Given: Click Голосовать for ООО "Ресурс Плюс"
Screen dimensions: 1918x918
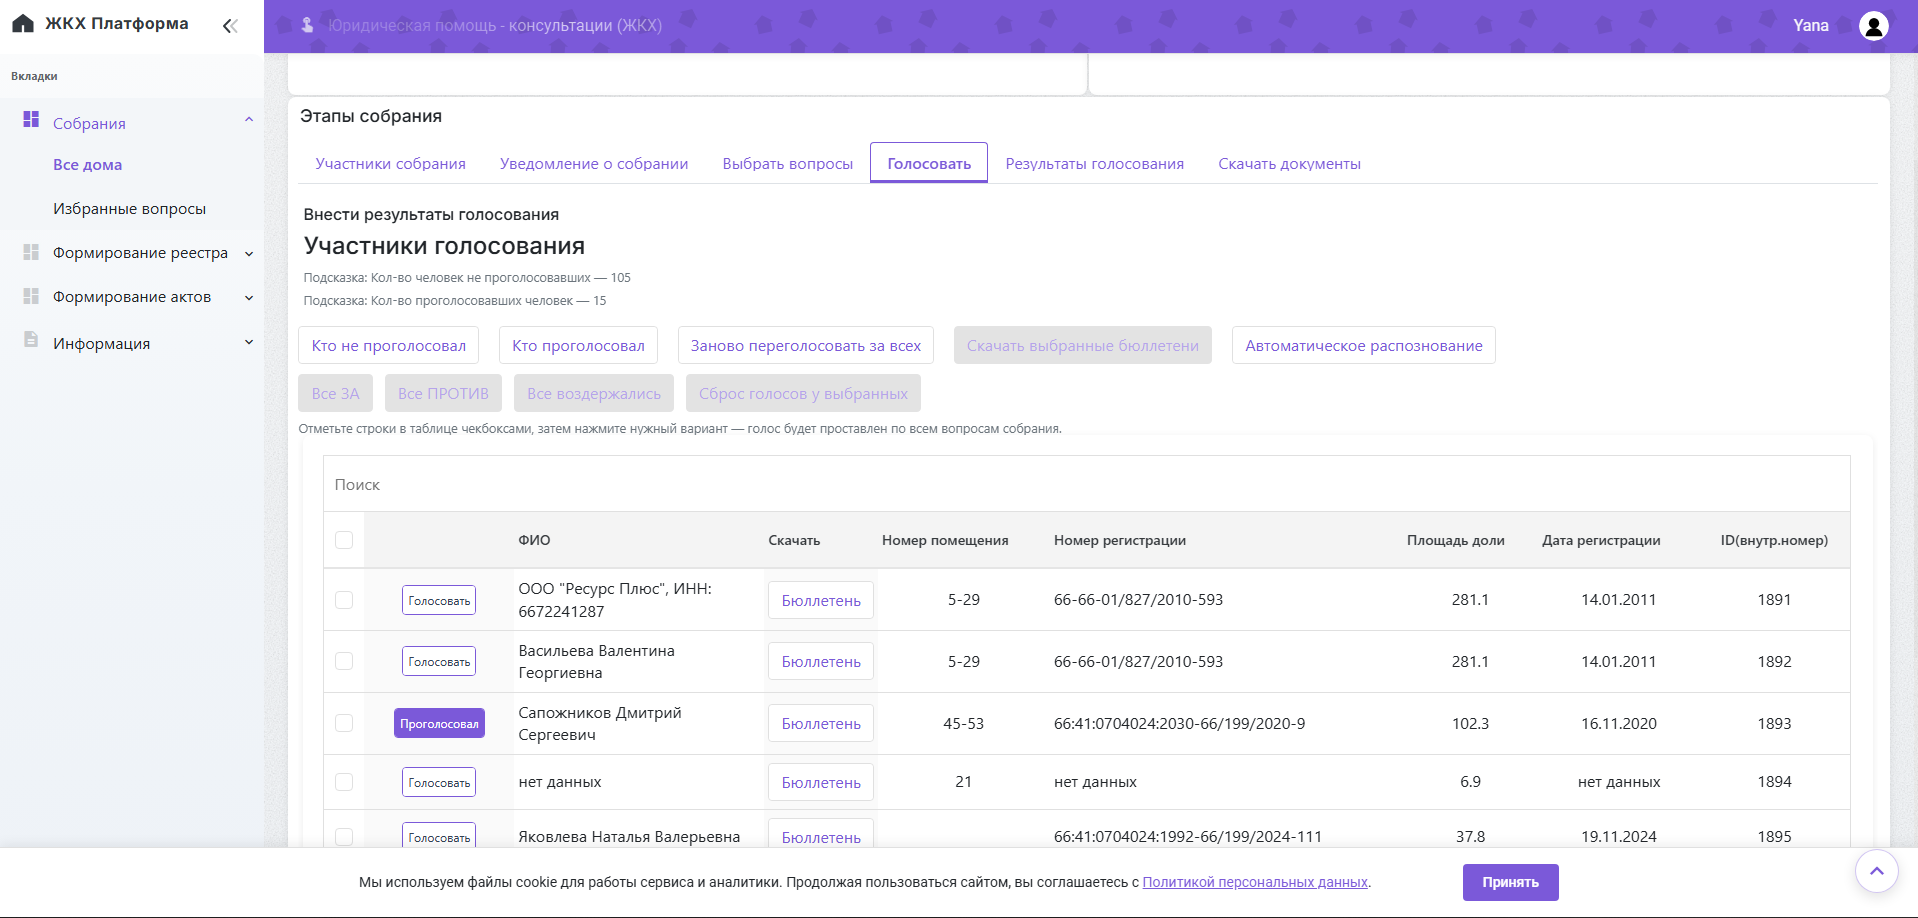Looking at the screenshot, I should click(x=439, y=600).
